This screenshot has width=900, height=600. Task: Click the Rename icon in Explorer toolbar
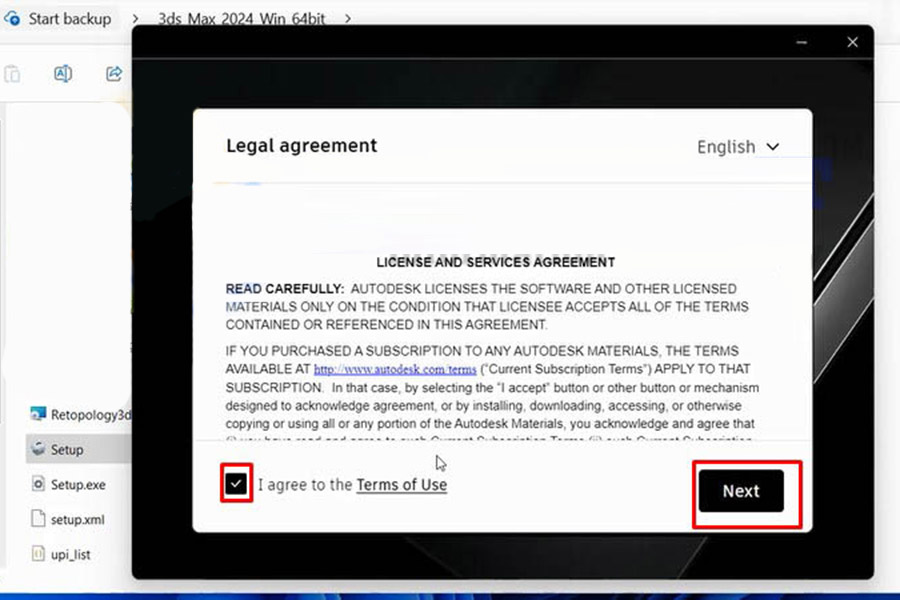[x=62, y=74]
